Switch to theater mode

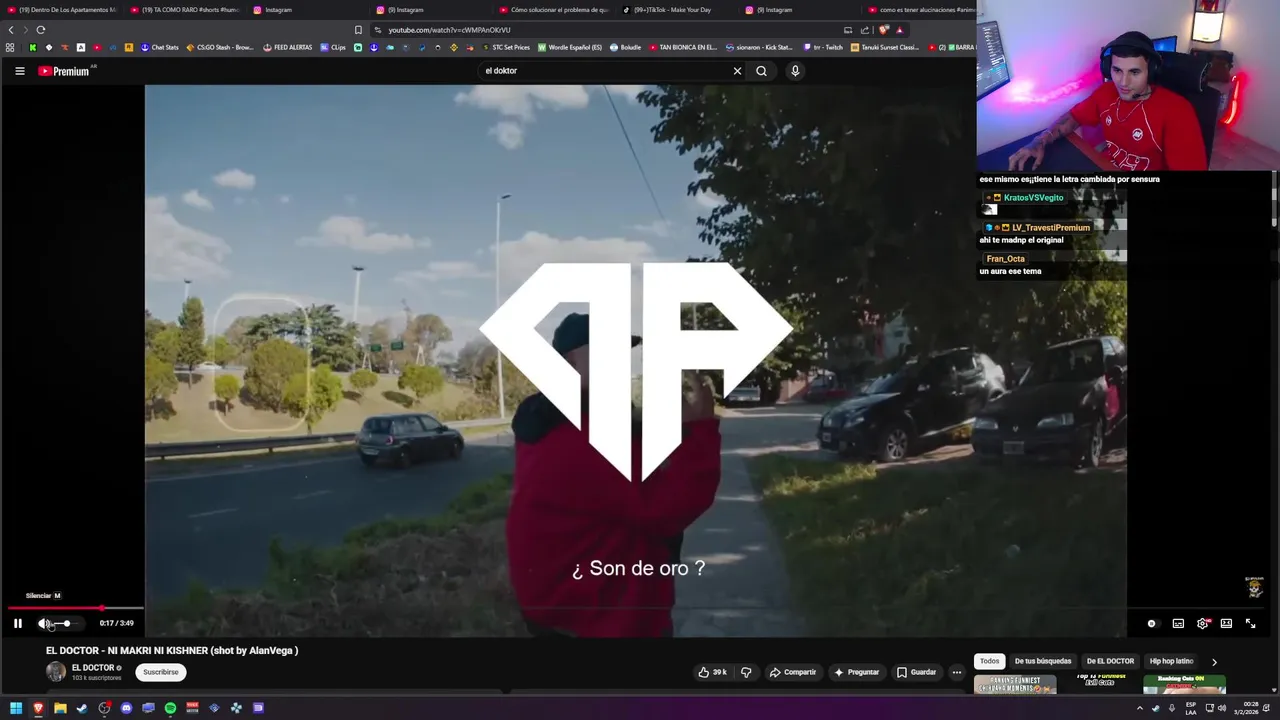tap(1226, 623)
